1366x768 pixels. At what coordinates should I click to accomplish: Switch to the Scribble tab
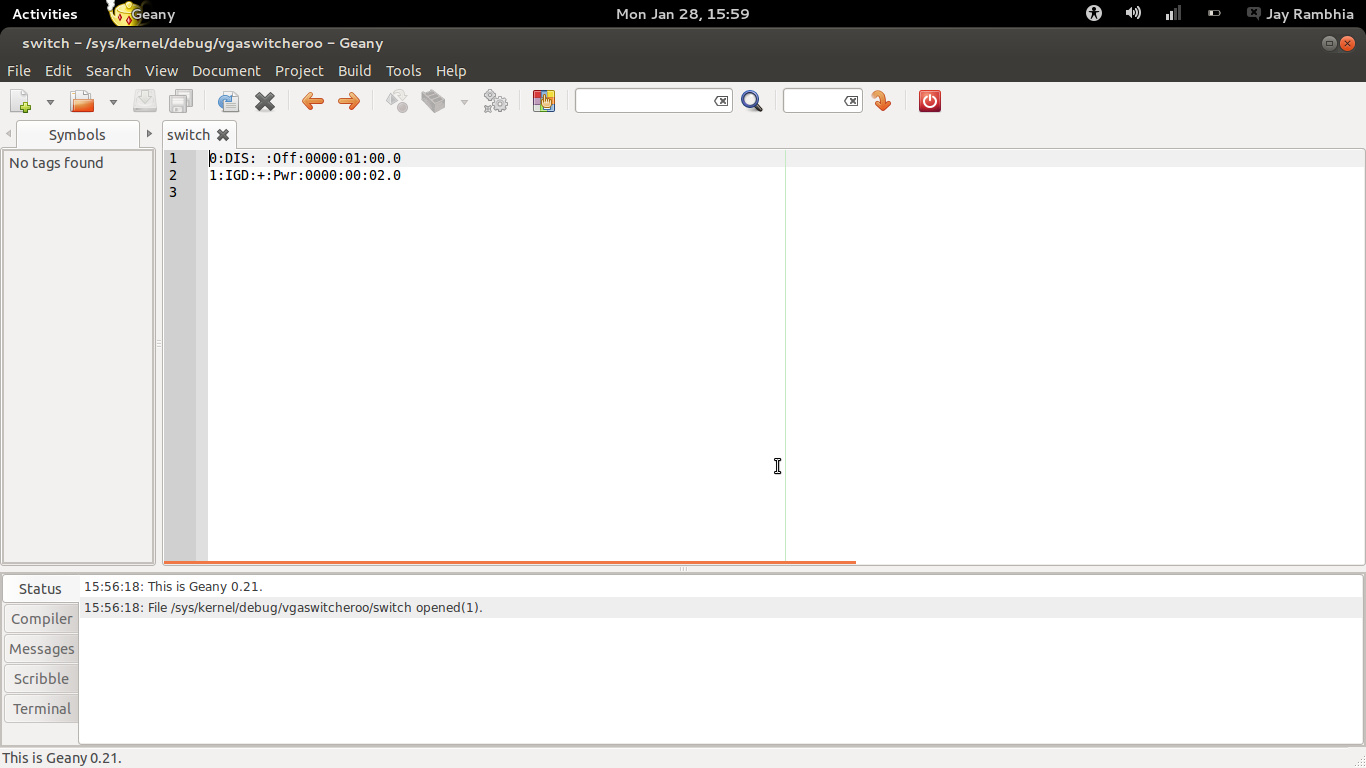41,679
